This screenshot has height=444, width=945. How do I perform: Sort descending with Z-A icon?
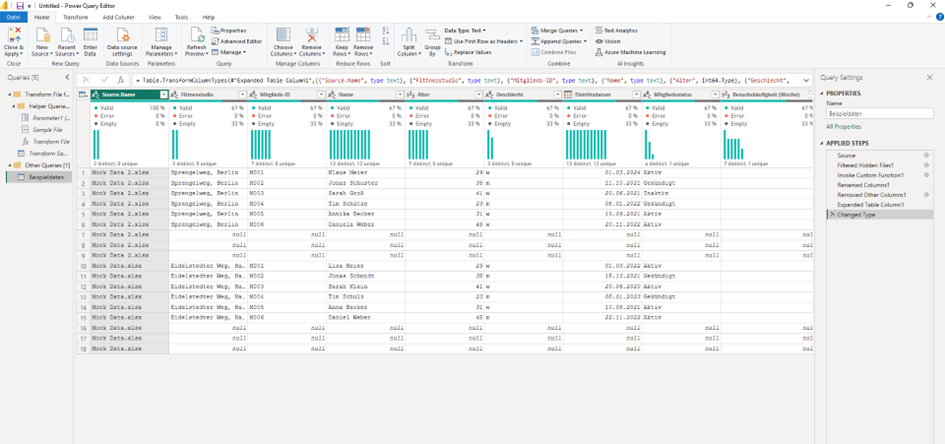click(x=386, y=41)
